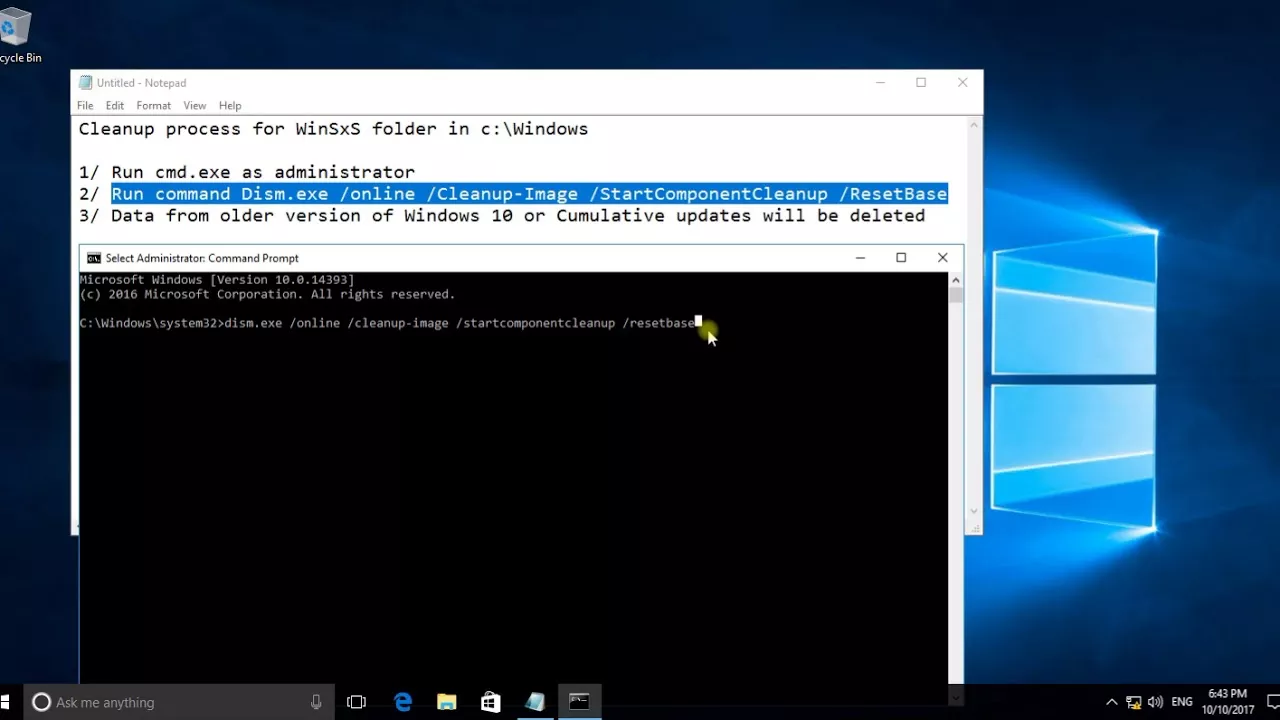The height and width of the screenshot is (720, 1280).
Task: Open the clock showing 6:43 PM
Action: 1230,702
